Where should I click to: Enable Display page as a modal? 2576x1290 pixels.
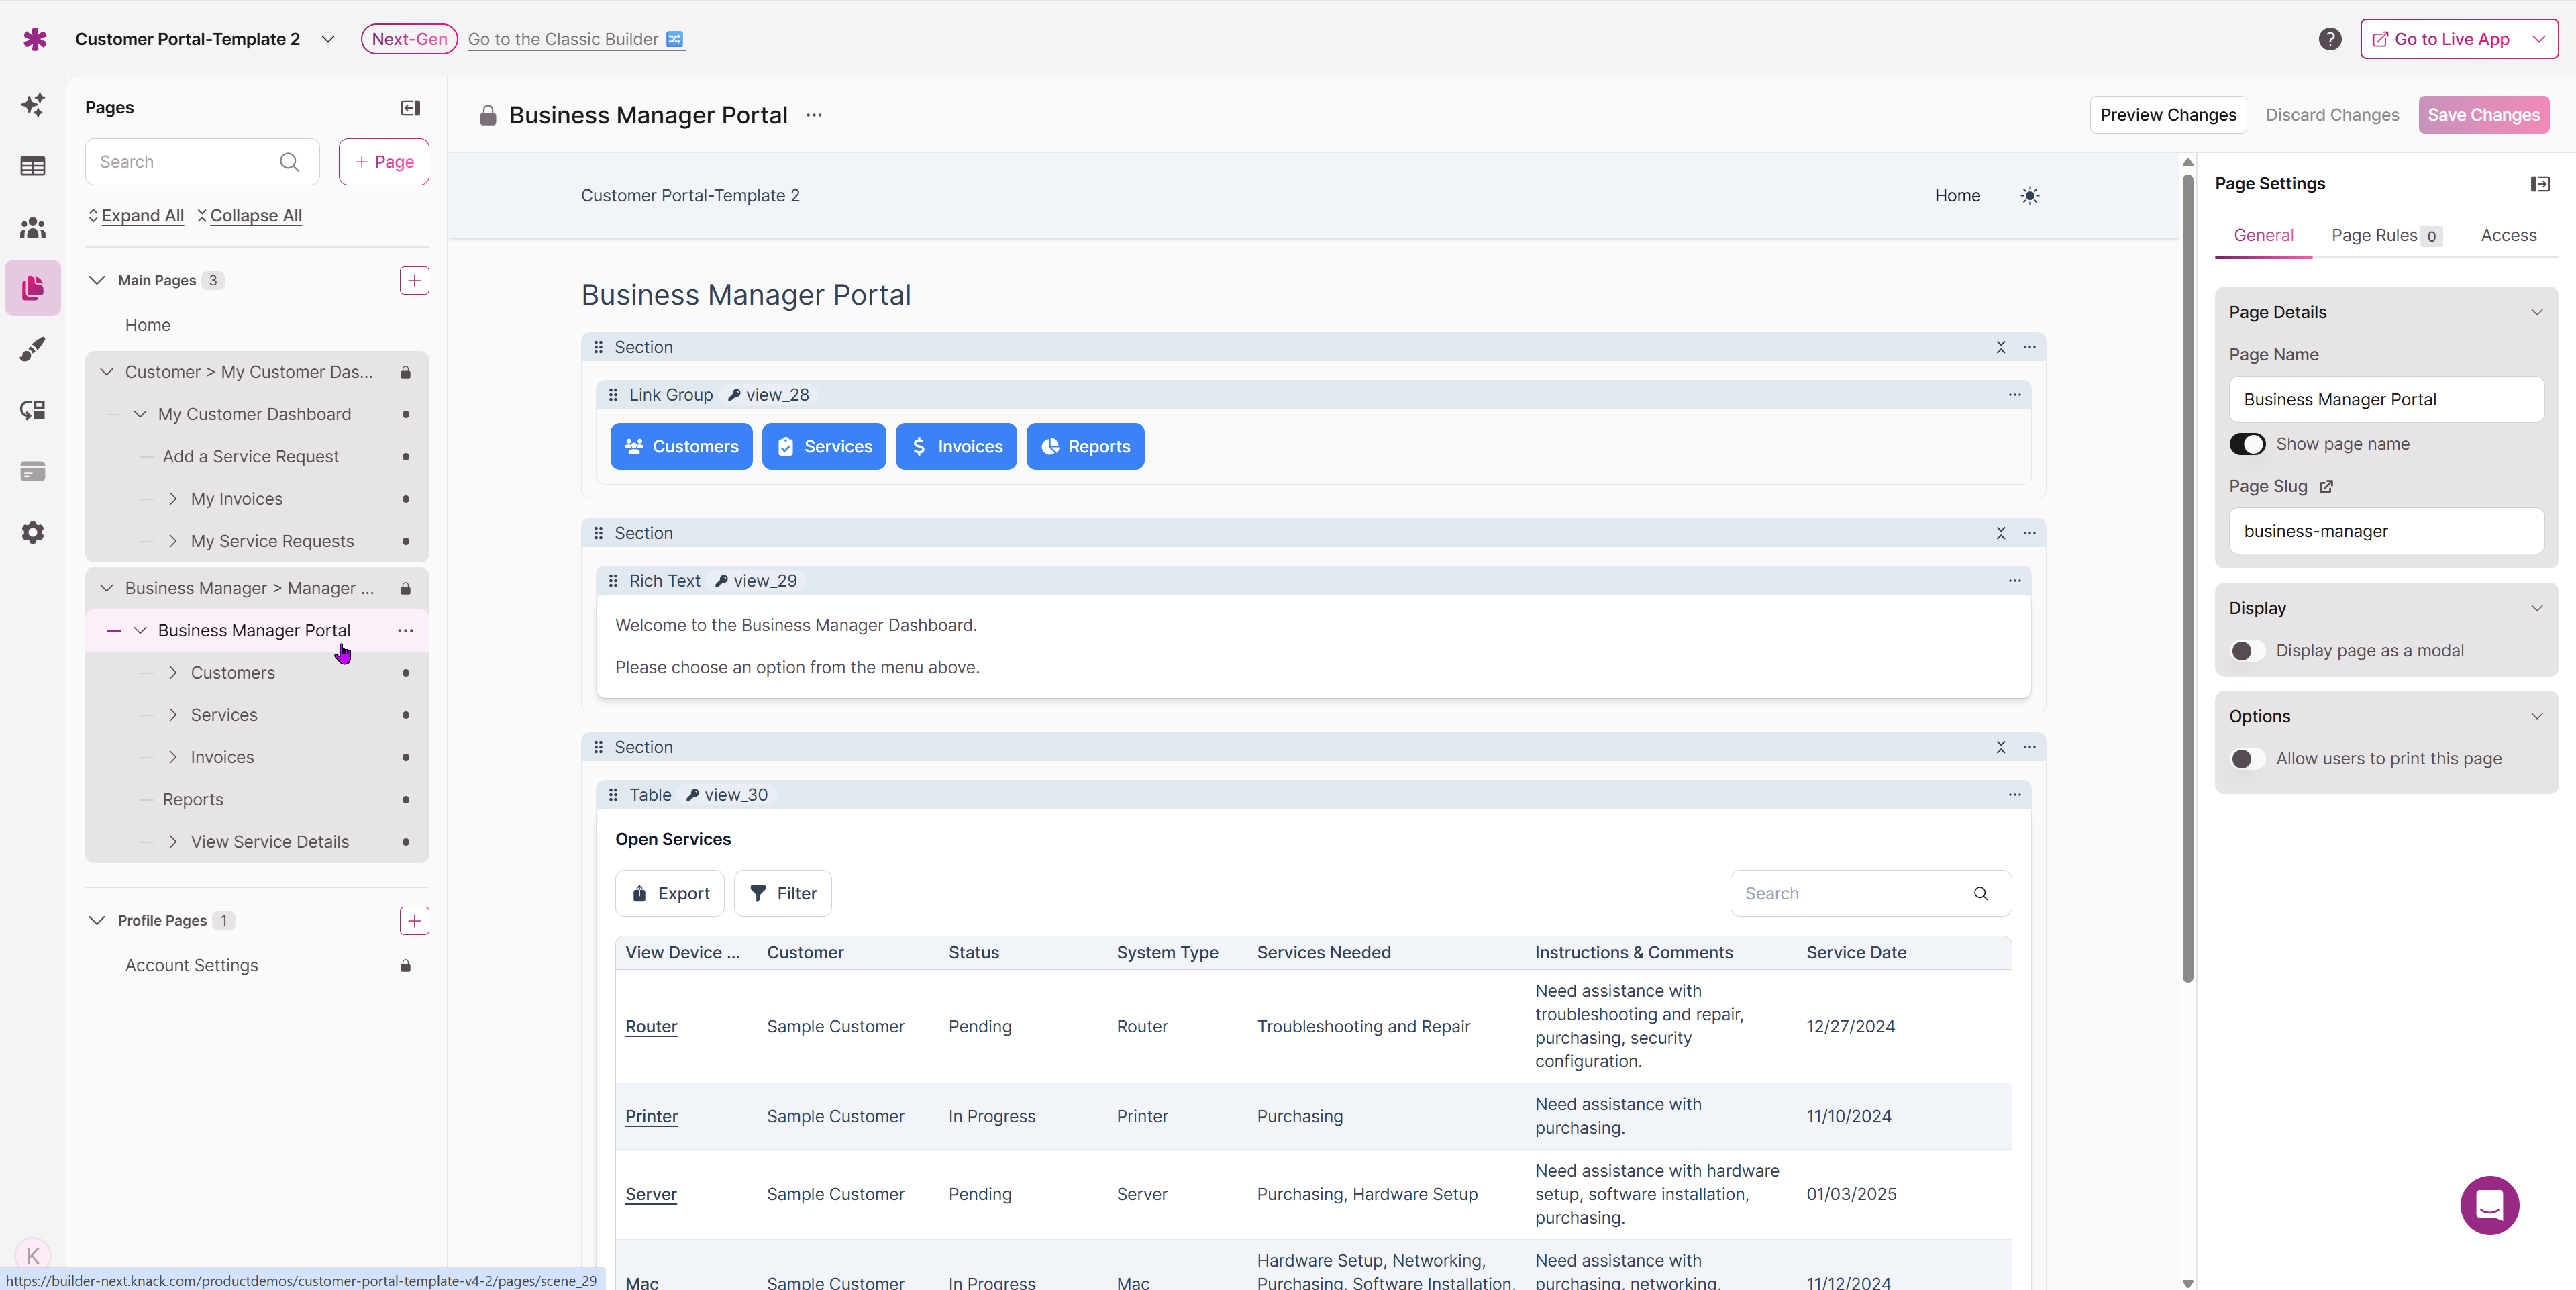(2247, 651)
